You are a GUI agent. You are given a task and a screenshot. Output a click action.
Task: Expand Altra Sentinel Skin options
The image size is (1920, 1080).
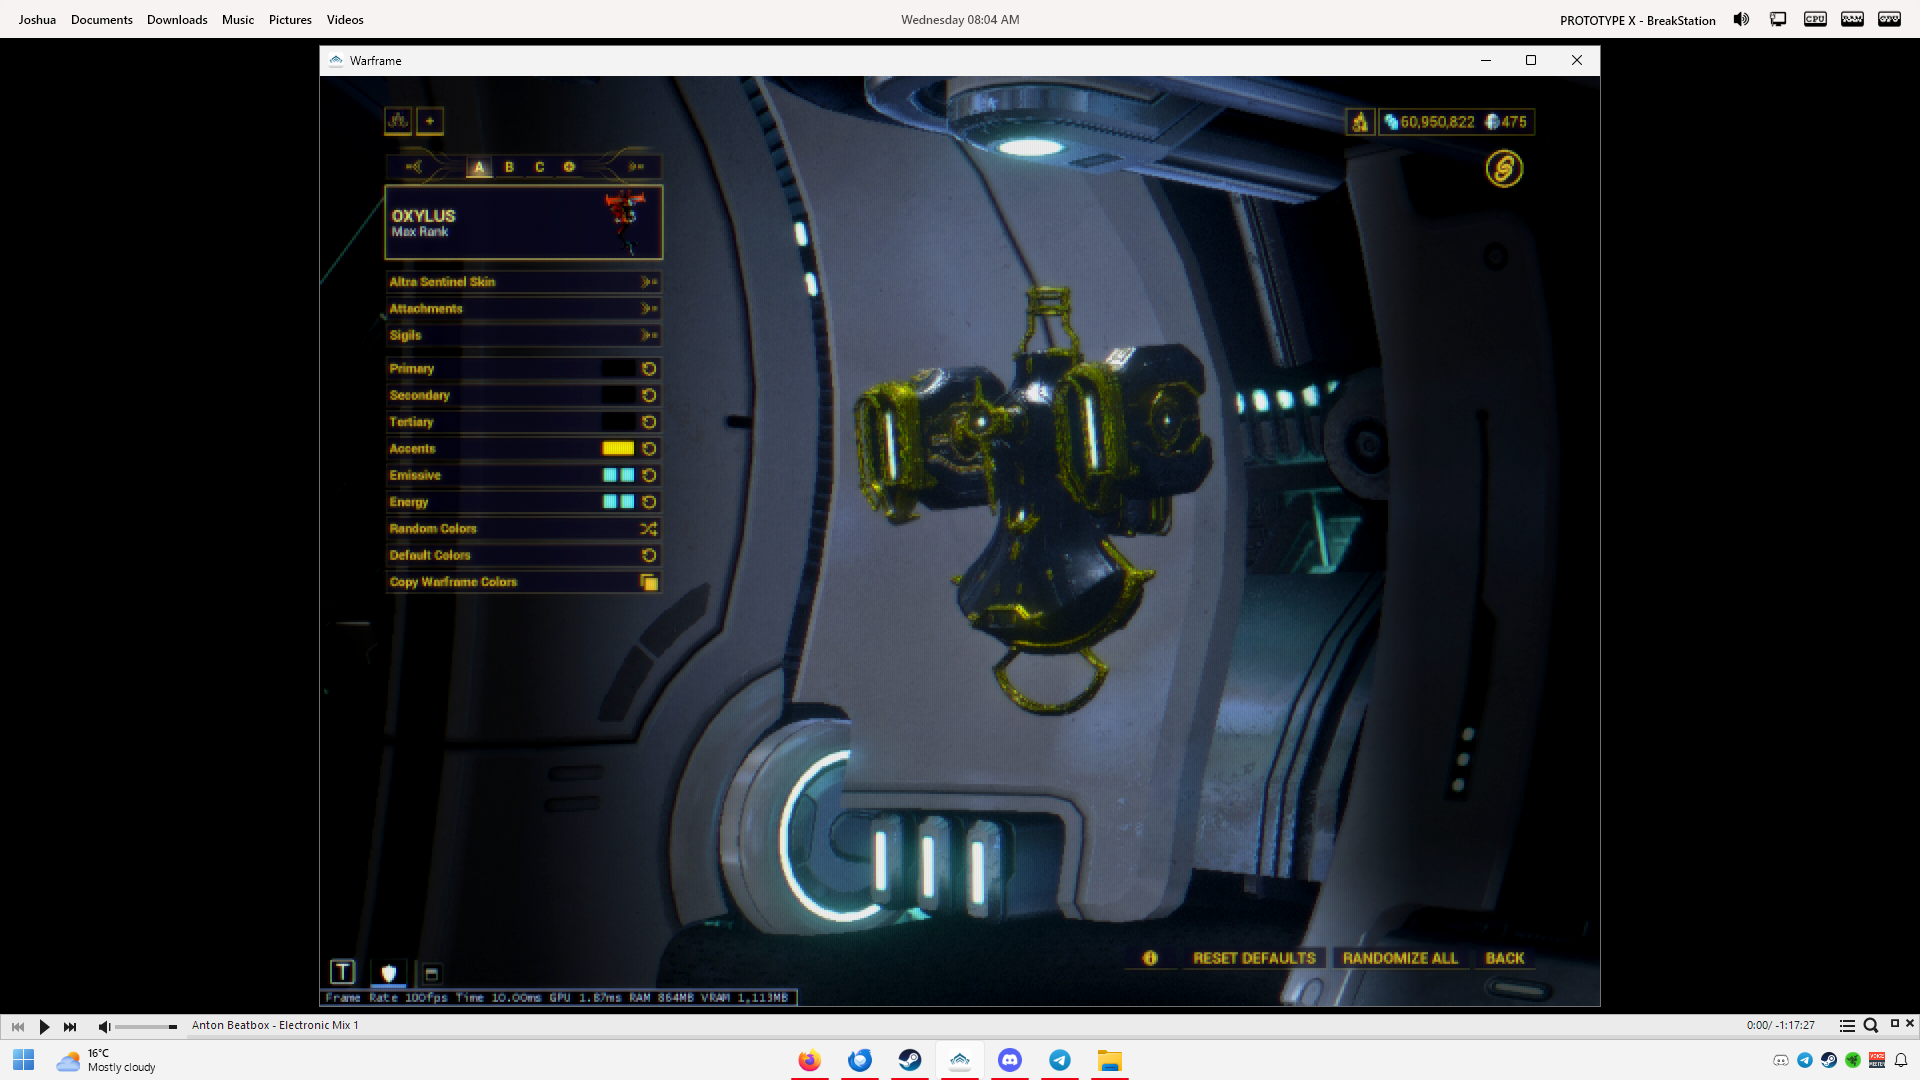pos(524,282)
